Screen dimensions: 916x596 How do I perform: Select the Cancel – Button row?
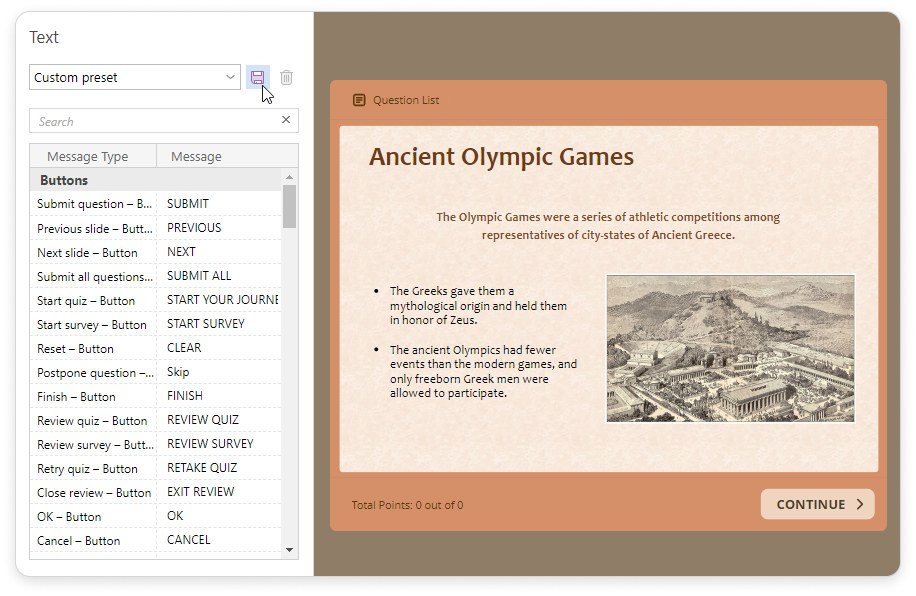pyautogui.click(x=95, y=540)
